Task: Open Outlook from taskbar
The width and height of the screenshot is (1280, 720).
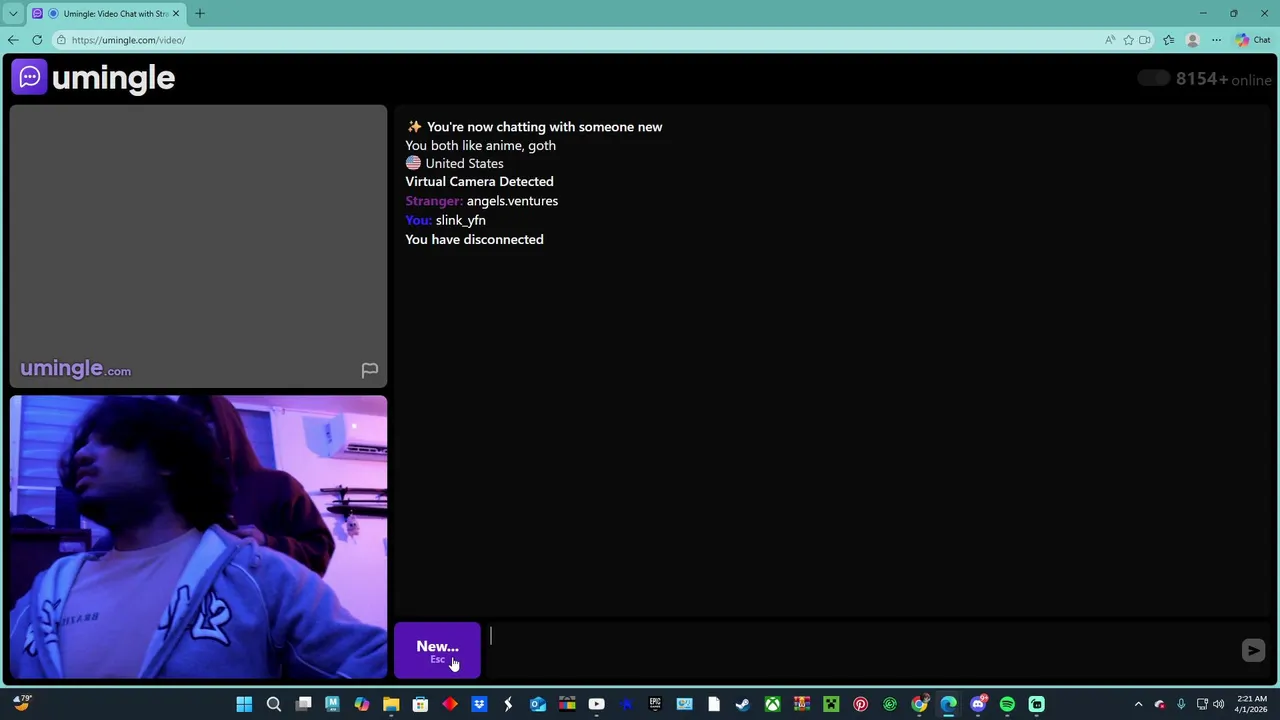Action: [538, 704]
